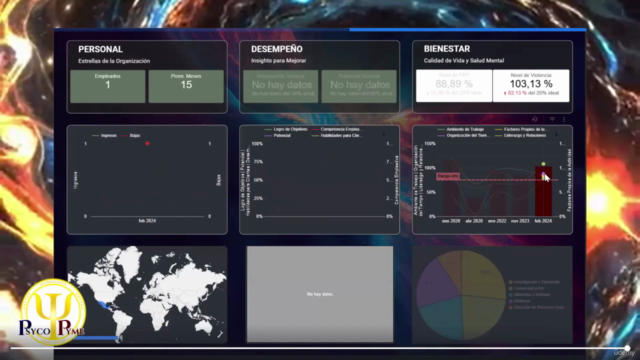Click the abr 2020 bar in Bienestar chart
The height and width of the screenshot is (360, 640).
474,207
